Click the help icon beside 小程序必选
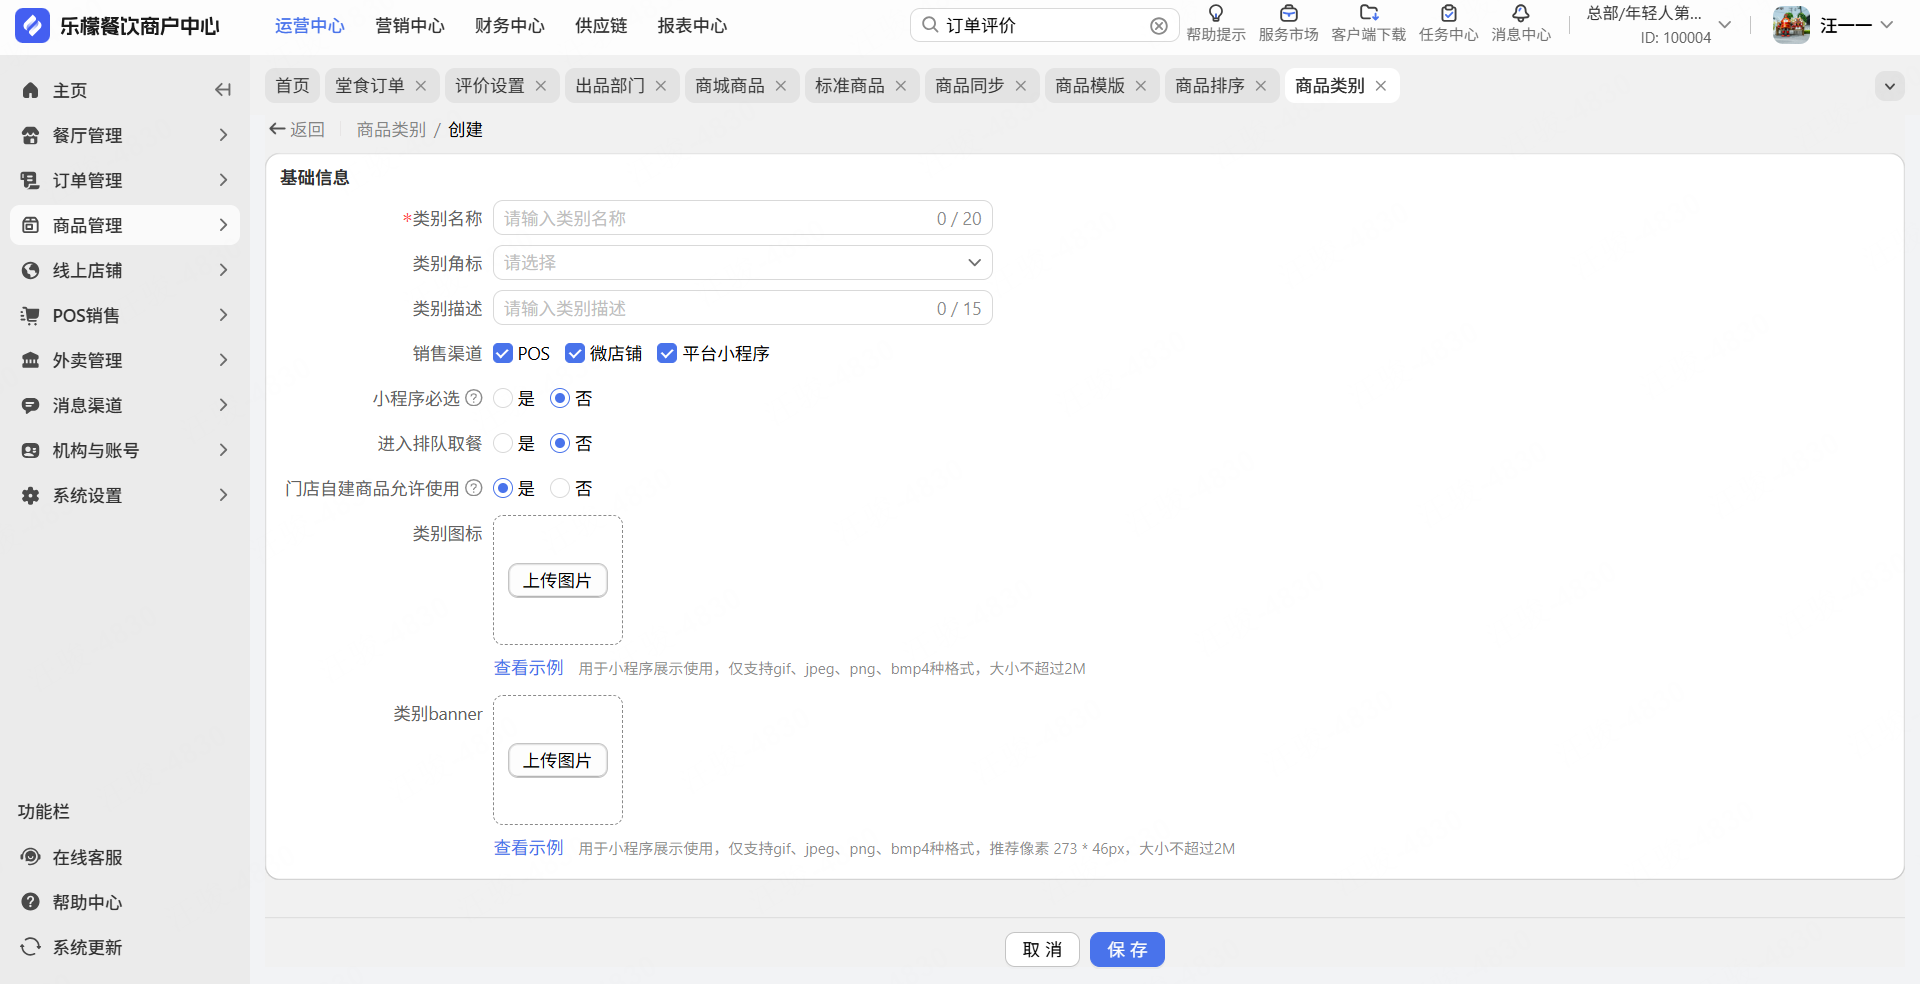 click(474, 398)
